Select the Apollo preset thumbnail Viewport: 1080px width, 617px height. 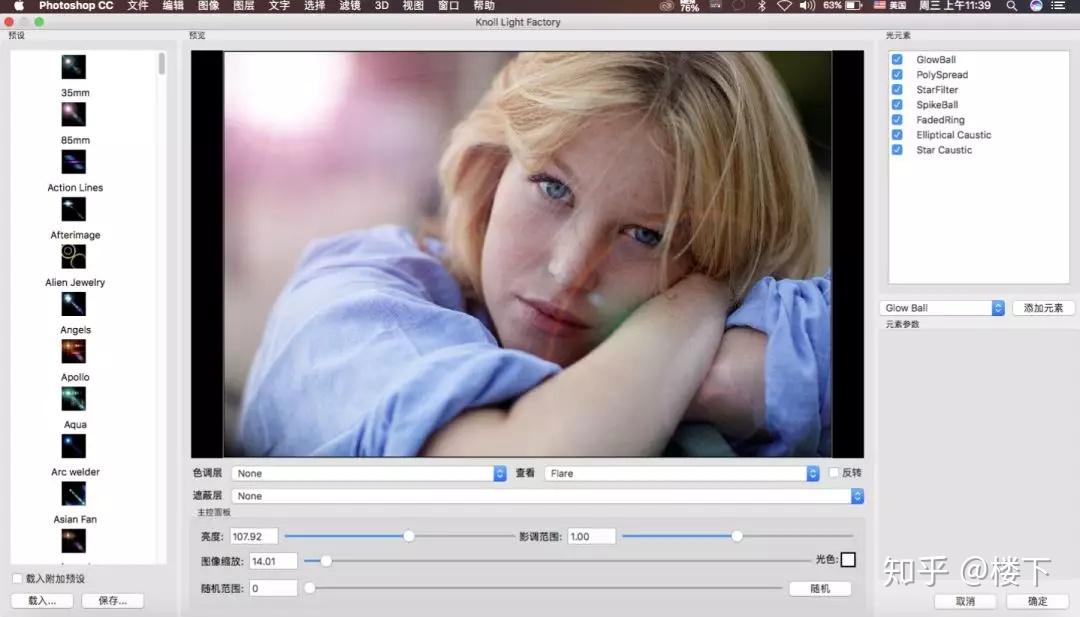(x=74, y=352)
